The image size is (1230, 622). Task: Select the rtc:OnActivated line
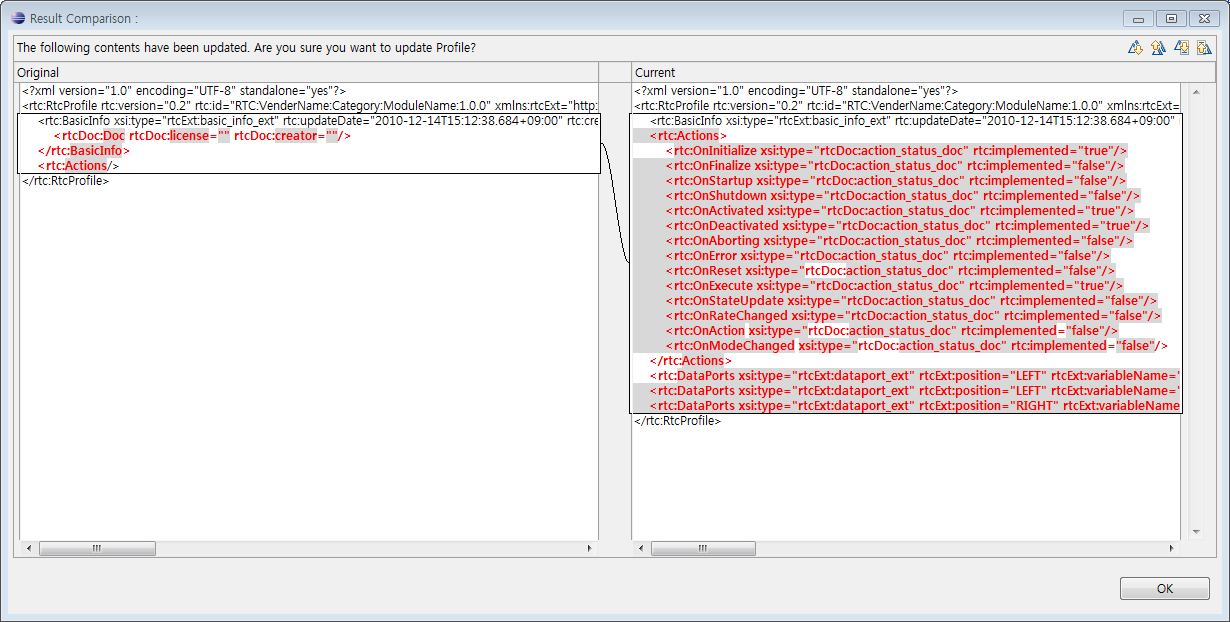pyautogui.click(x=900, y=211)
